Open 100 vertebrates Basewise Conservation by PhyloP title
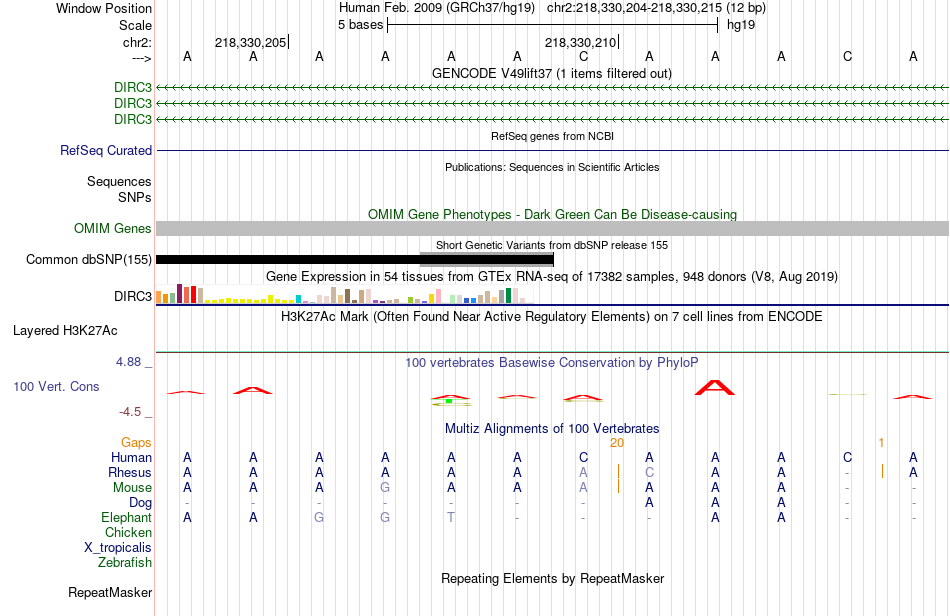 click(552, 362)
